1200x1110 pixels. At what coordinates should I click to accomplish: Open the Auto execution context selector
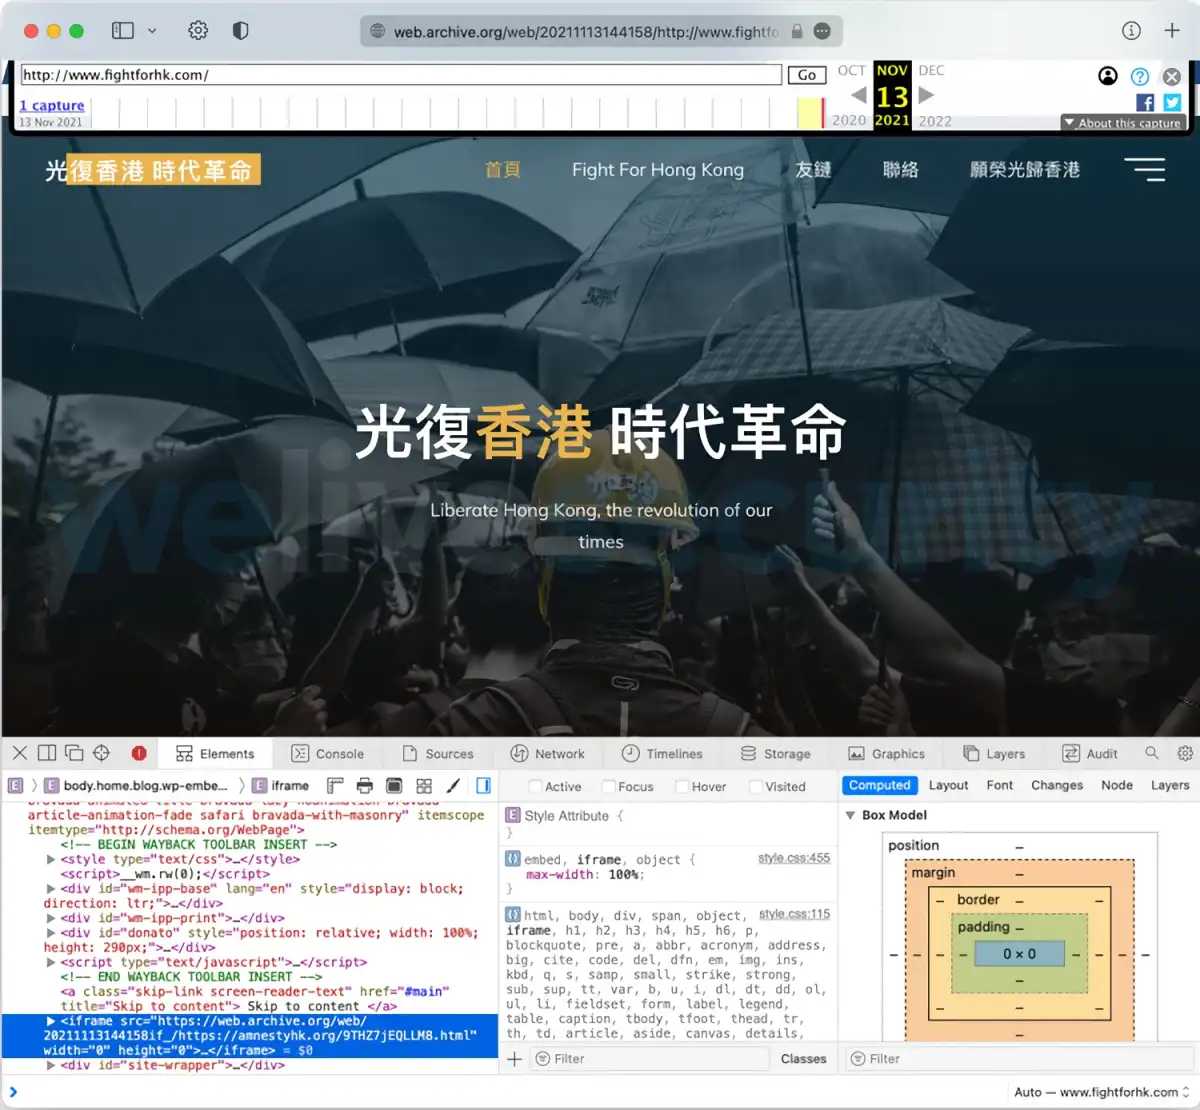coord(1101,1092)
